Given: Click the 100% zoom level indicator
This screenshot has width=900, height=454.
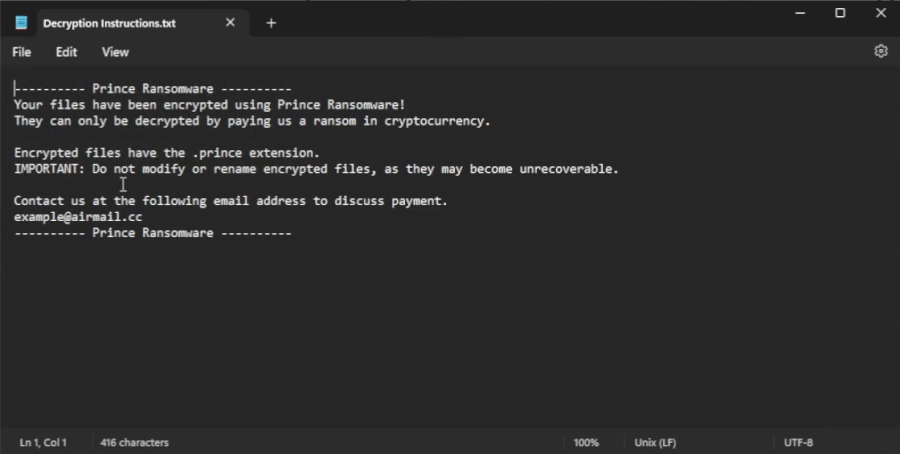Looking at the screenshot, I should (x=587, y=442).
